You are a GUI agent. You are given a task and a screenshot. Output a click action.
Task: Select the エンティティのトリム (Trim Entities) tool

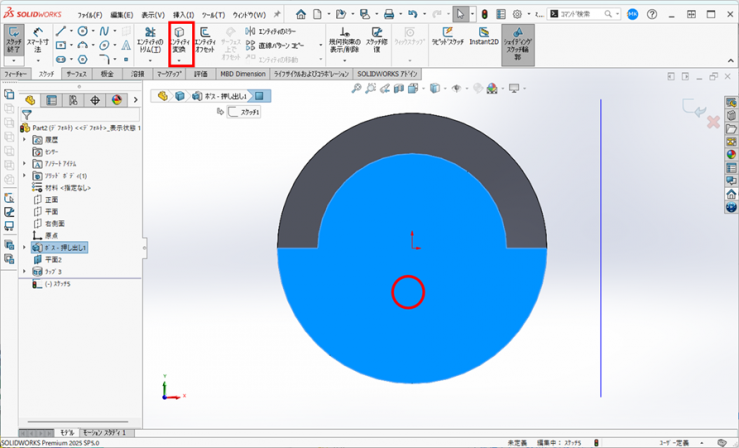[x=151, y=40]
